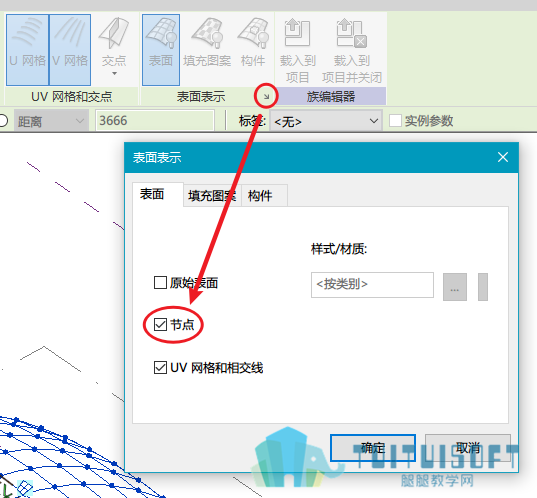Switch to the 表面 tab in dialog
This screenshot has width=537, height=498.
[158, 194]
